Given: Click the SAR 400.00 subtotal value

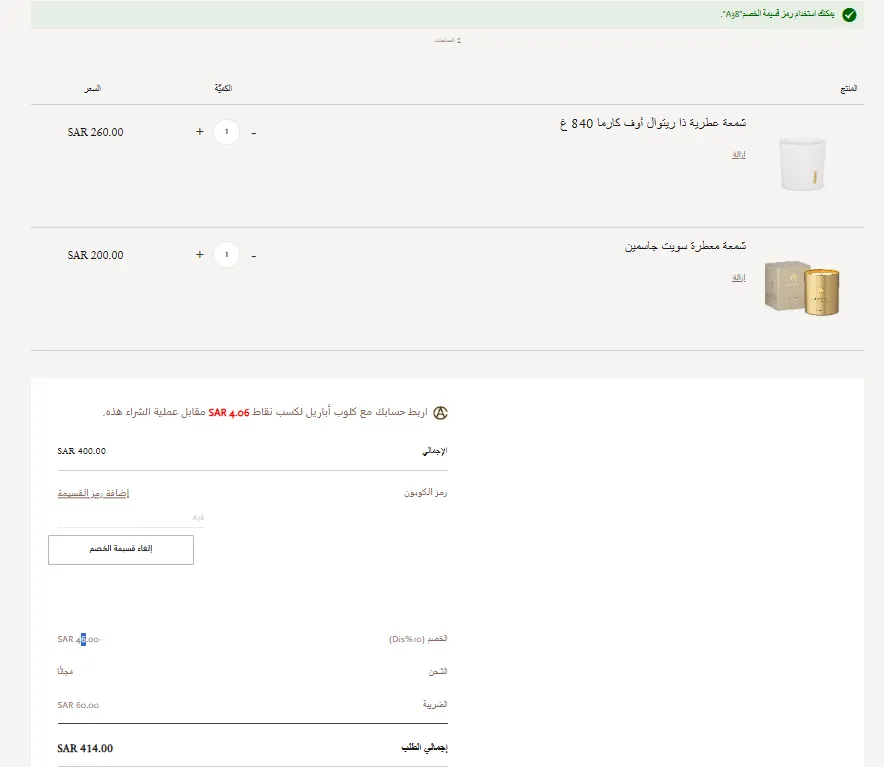Looking at the screenshot, I should coord(82,451).
